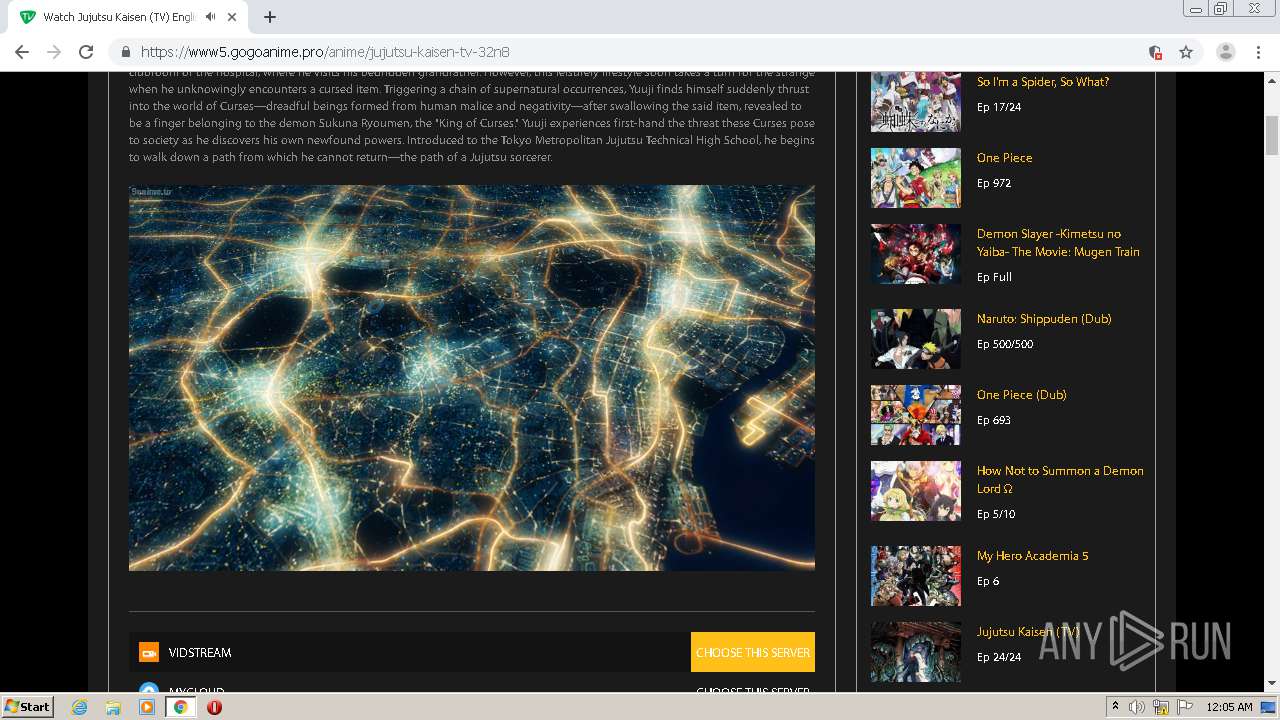The height and width of the screenshot is (720, 1280).
Task: Open the One Piece (Dub) thumbnail
Action: pos(915,415)
